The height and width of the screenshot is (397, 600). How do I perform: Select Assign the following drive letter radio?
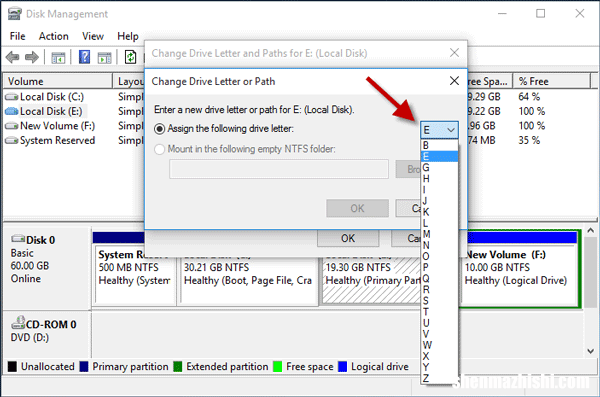coord(160,129)
